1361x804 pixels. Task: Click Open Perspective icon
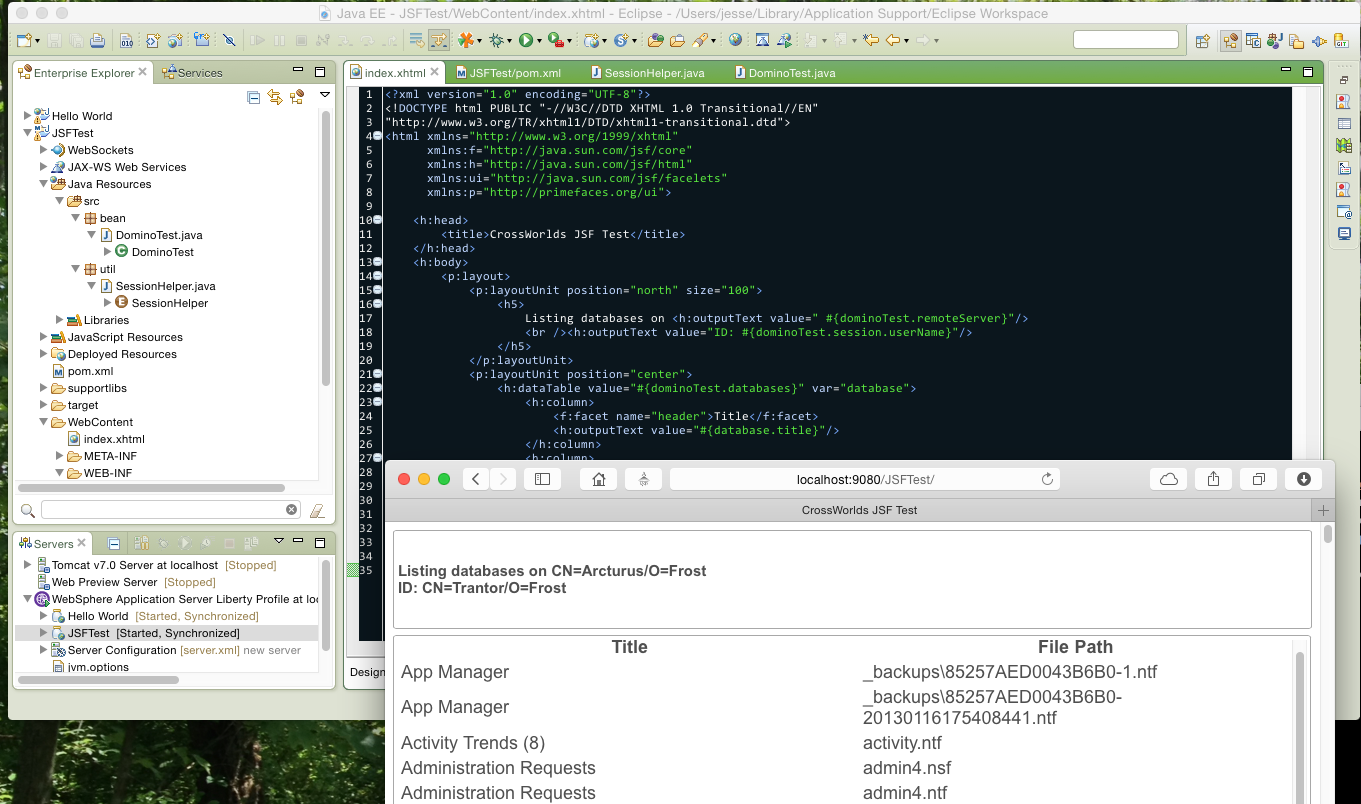(x=1203, y=41)
